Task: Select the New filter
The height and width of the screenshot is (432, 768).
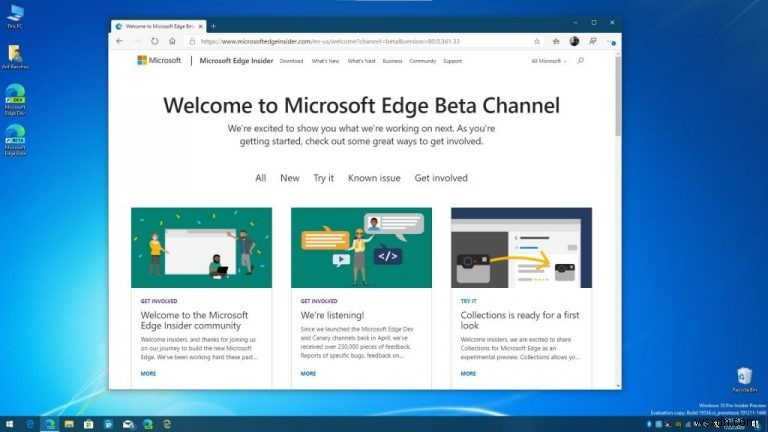Action: click(x=290, y=178)
